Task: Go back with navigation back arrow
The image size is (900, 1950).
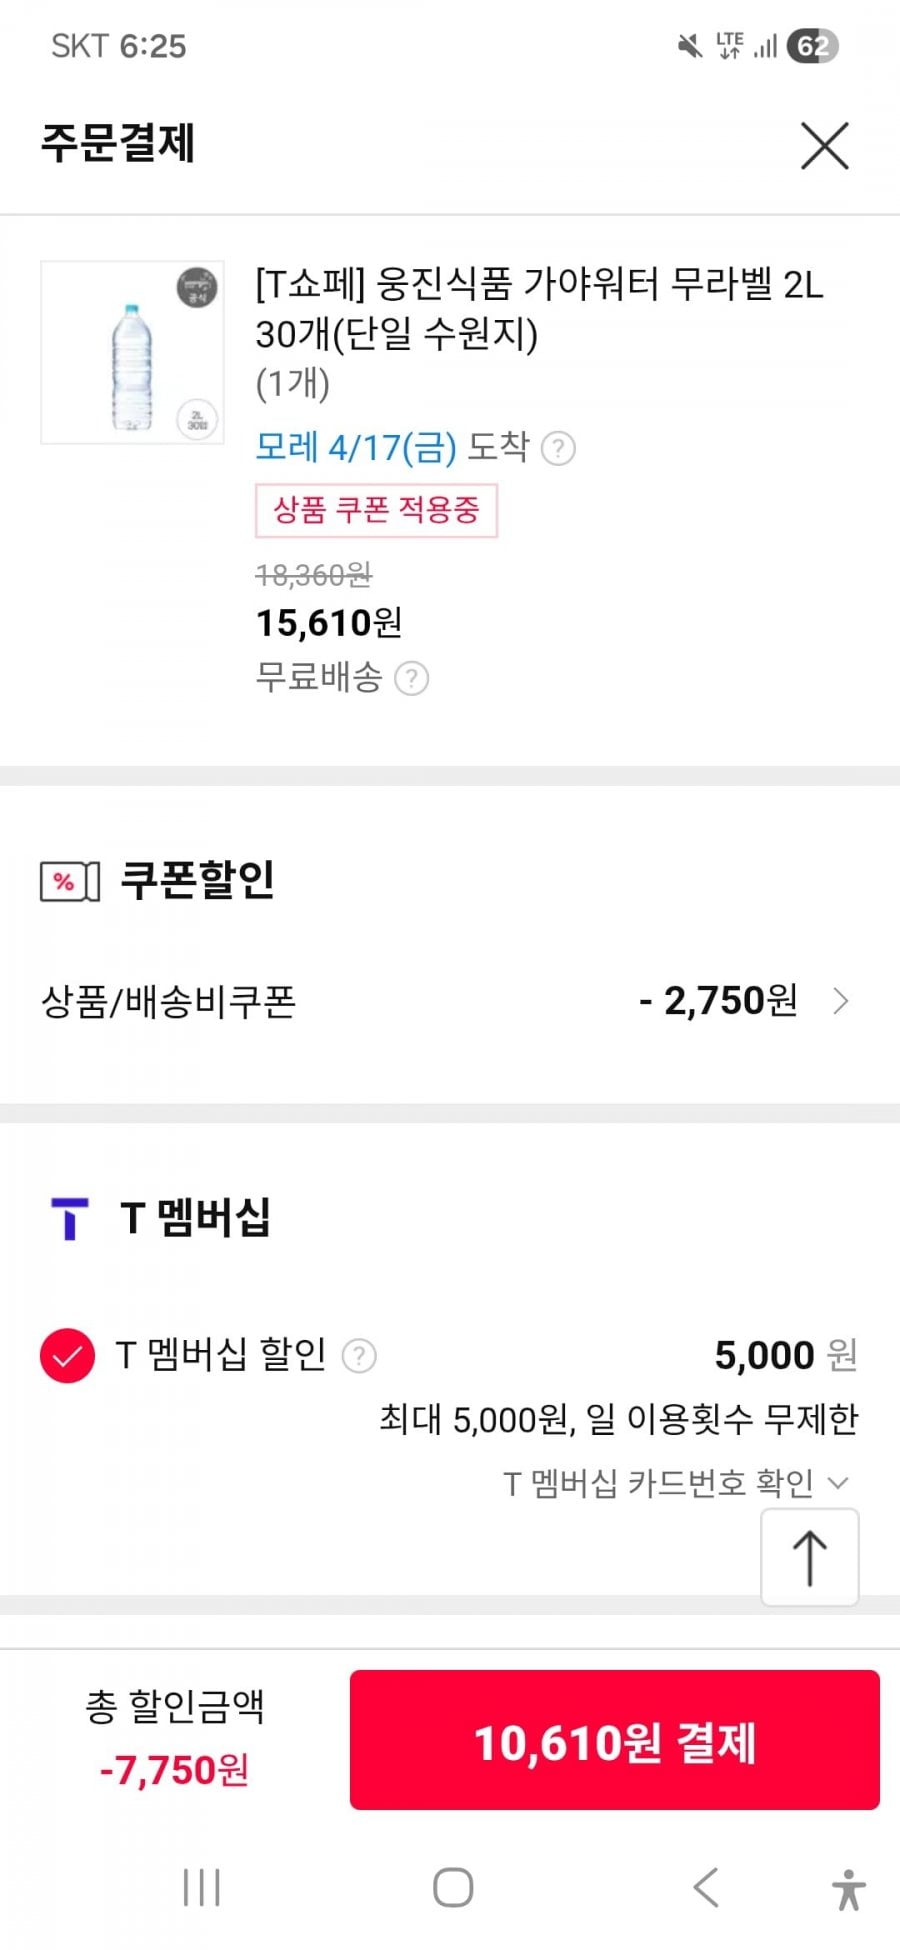Action: [706, 1888]
